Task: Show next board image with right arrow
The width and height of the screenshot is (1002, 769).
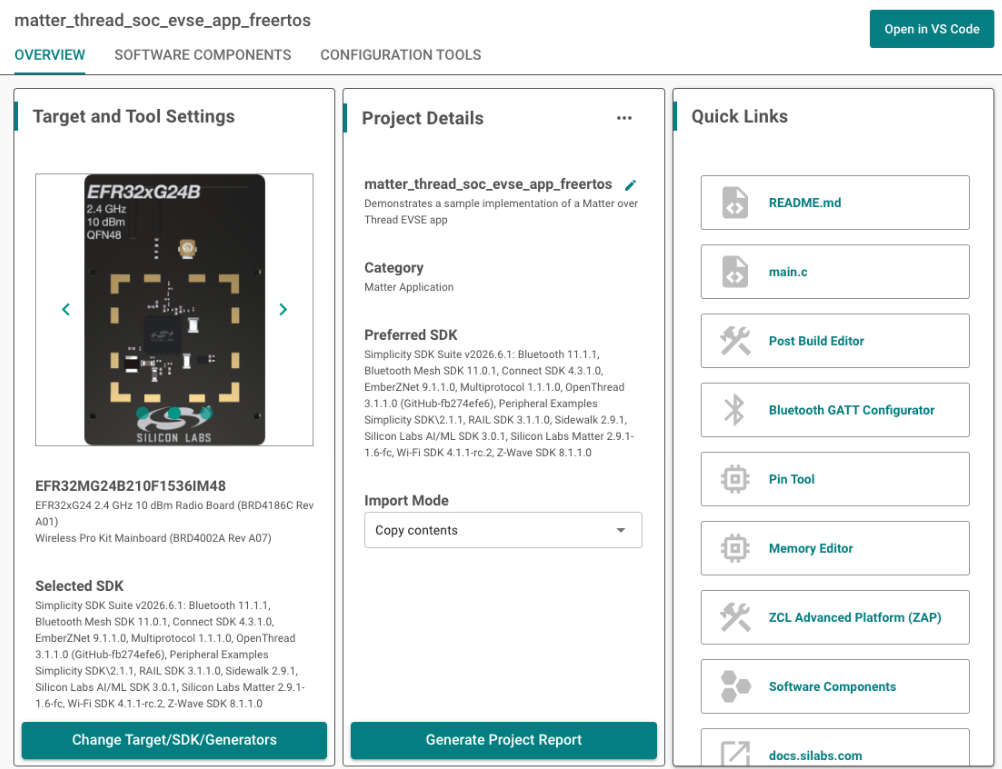Action: pyautogui.click(x=283, y=309)
